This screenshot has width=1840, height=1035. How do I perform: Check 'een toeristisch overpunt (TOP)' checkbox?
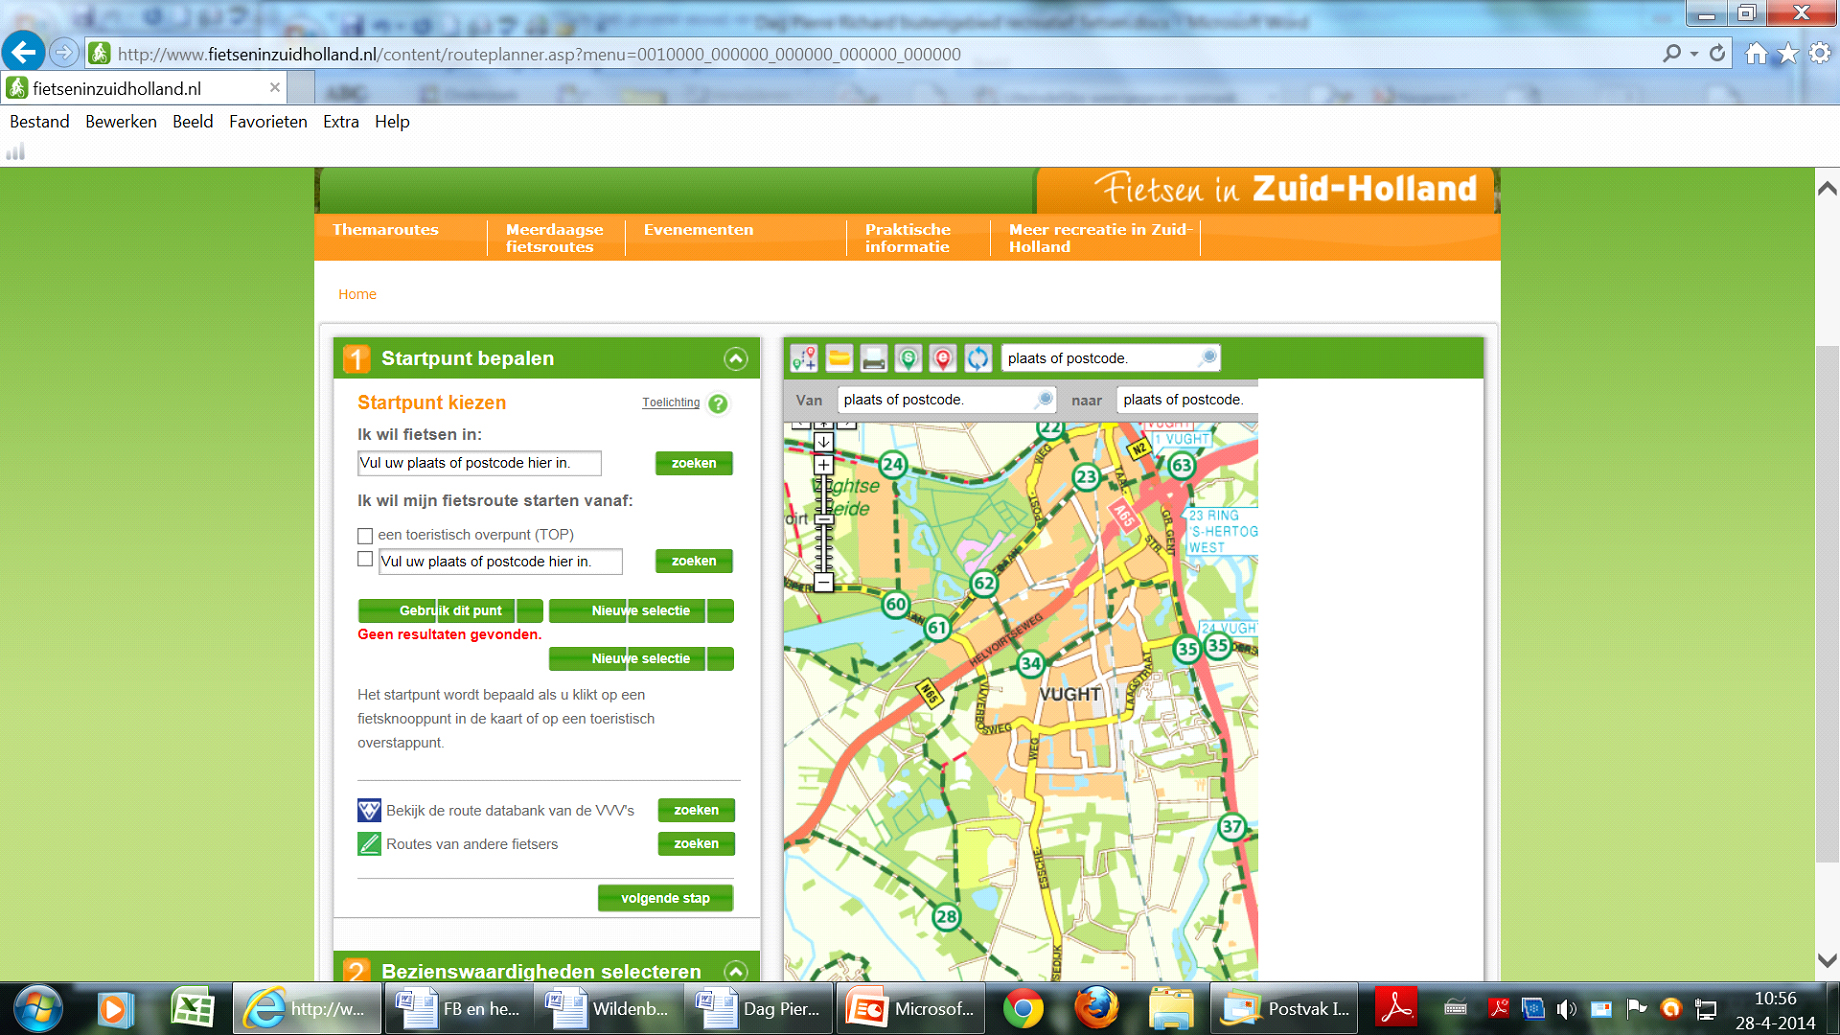click(365, 536)
